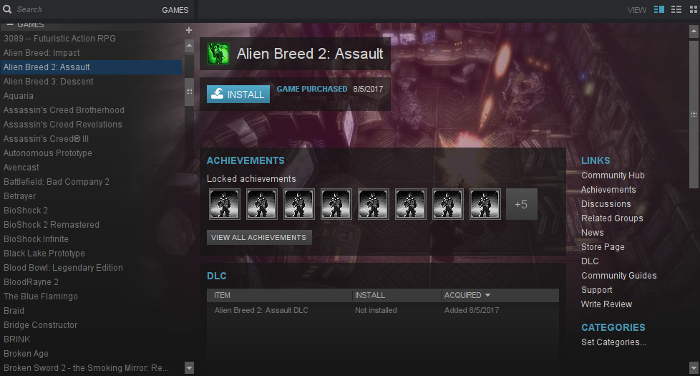Select BioShock Infinite

[x=92, y=239]
